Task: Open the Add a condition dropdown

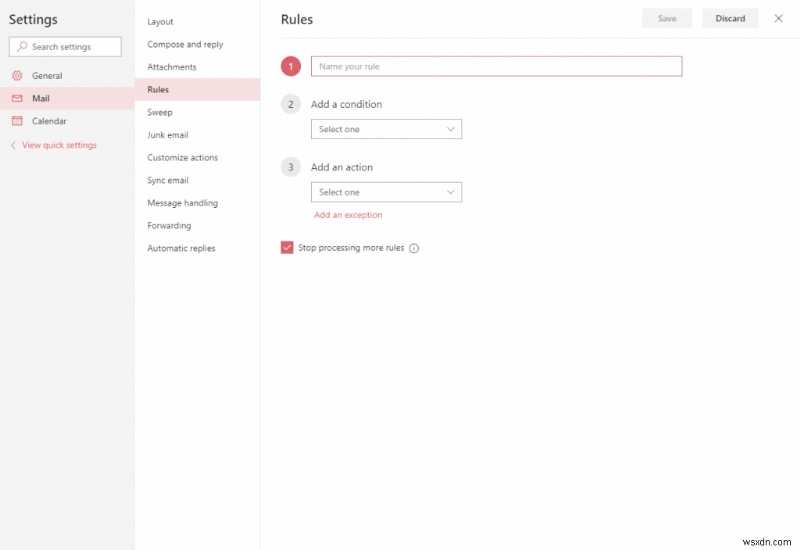Action: [386, 129]
